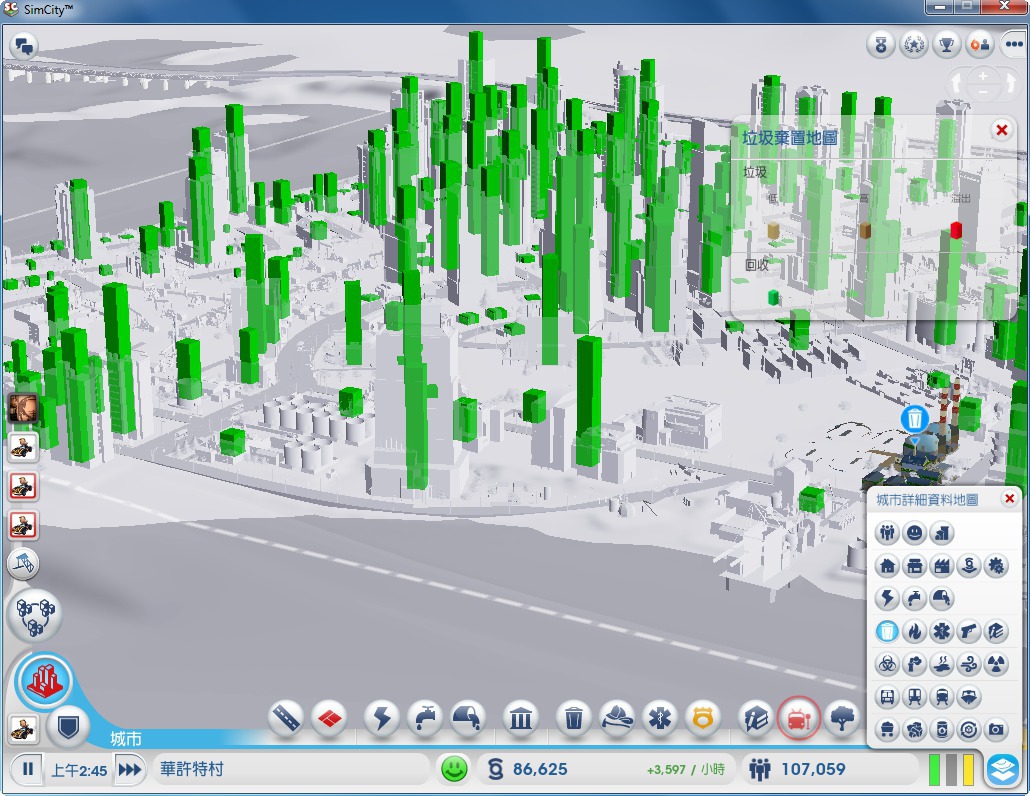Image resolution: width=1030 pixels, height=796 pixels.
Task: Open the Power utilities menu
Action: point(382,717)
